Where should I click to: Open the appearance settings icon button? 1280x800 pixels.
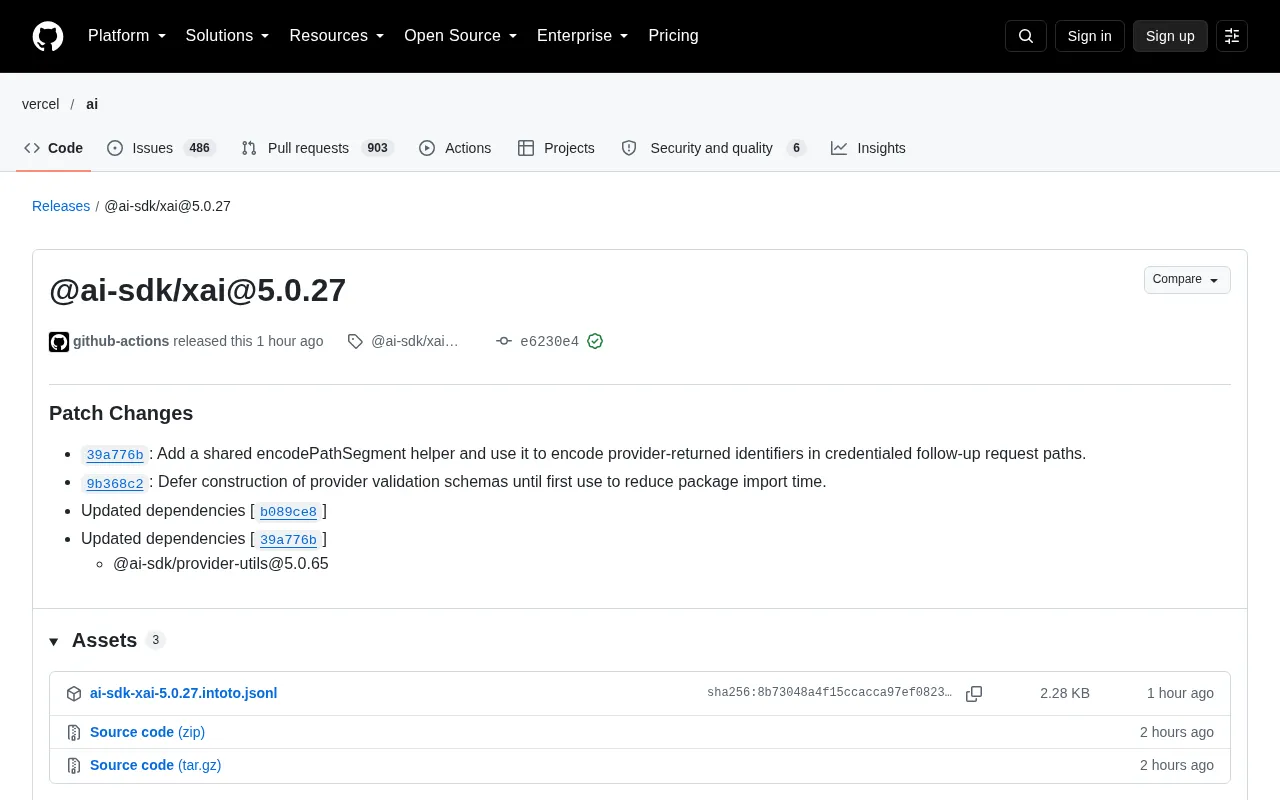(1232, 36)
